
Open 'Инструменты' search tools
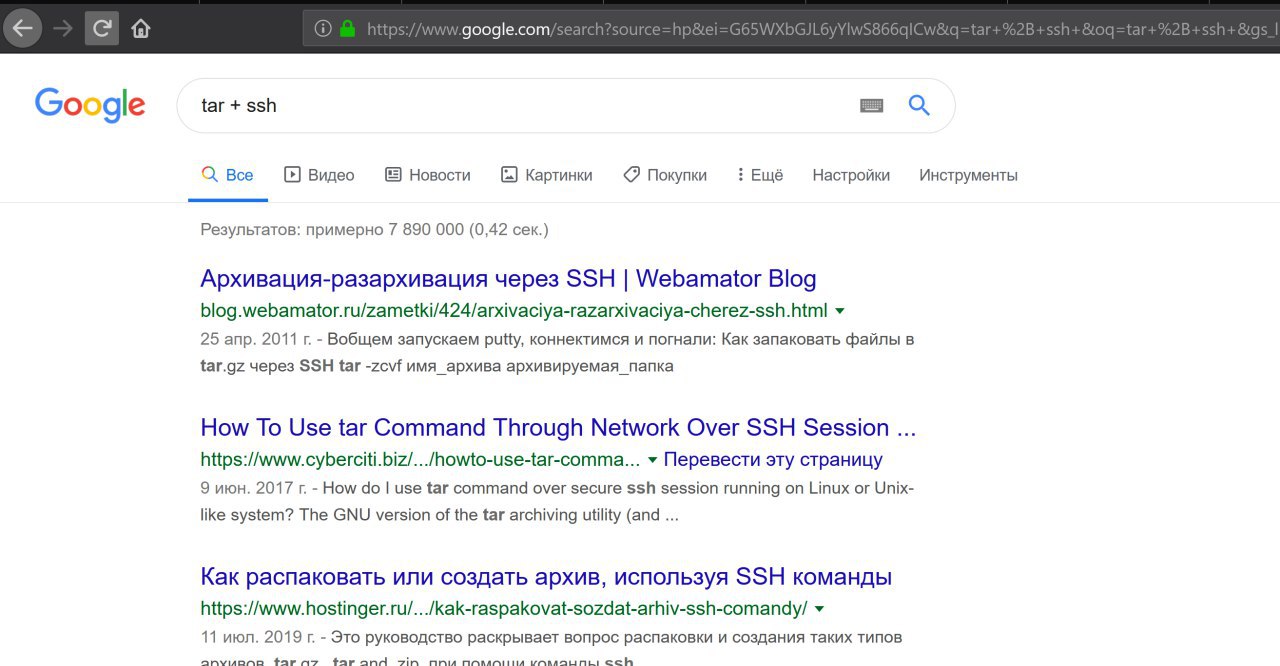point(968,175)
